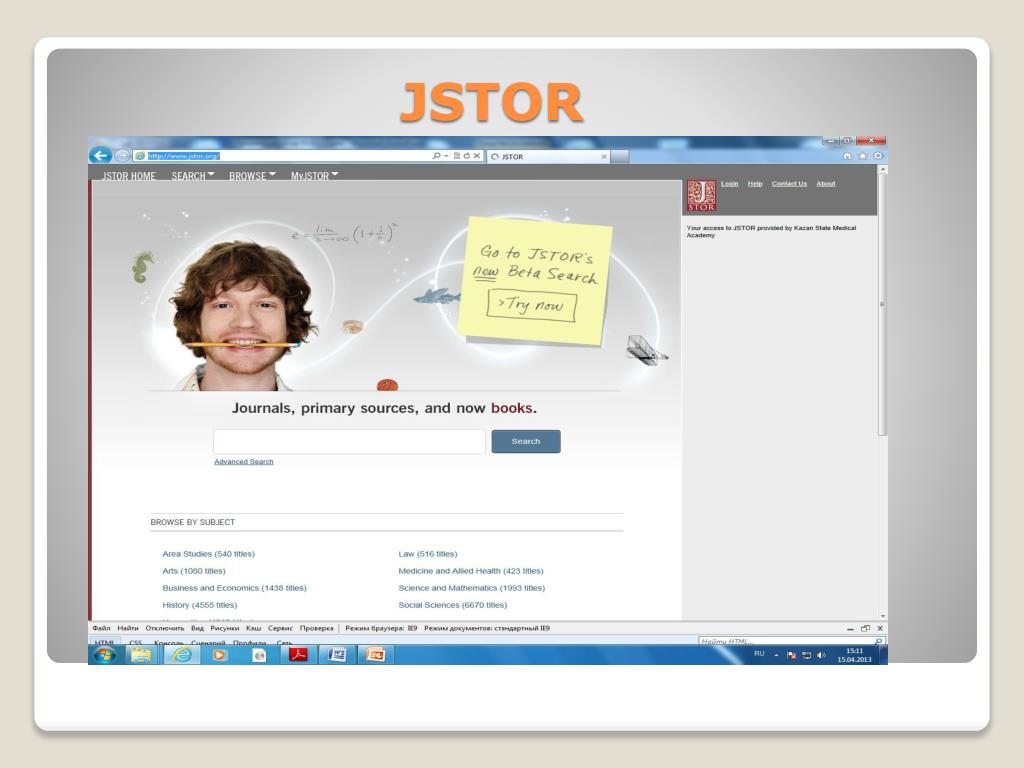Click the RU language indicator
This screenshot has width=1024, height=768.
tap(759, 654)
